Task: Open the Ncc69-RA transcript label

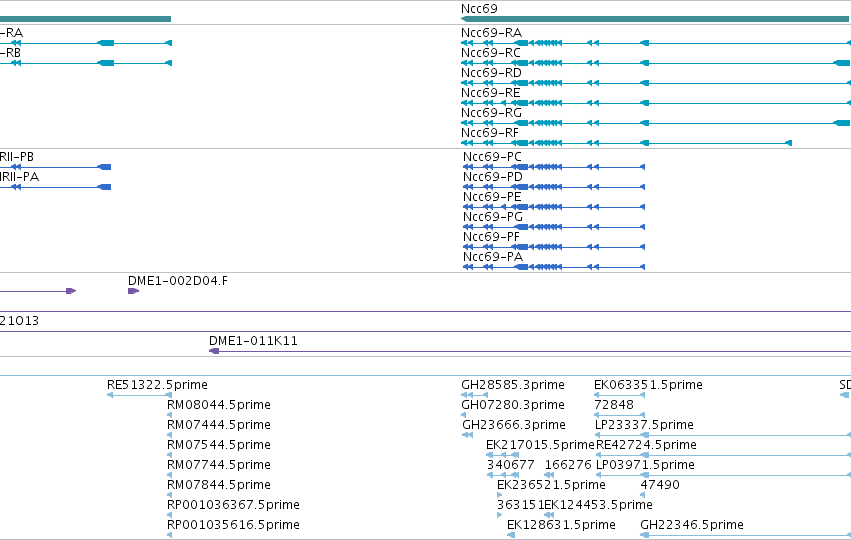Action: [491, 33]
